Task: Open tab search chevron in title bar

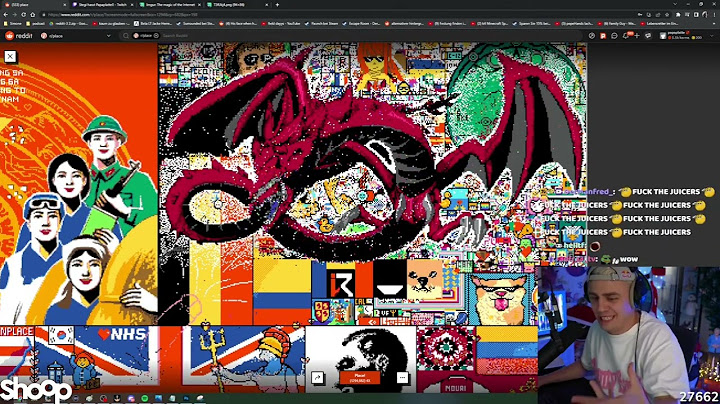Action: [675, 4]
